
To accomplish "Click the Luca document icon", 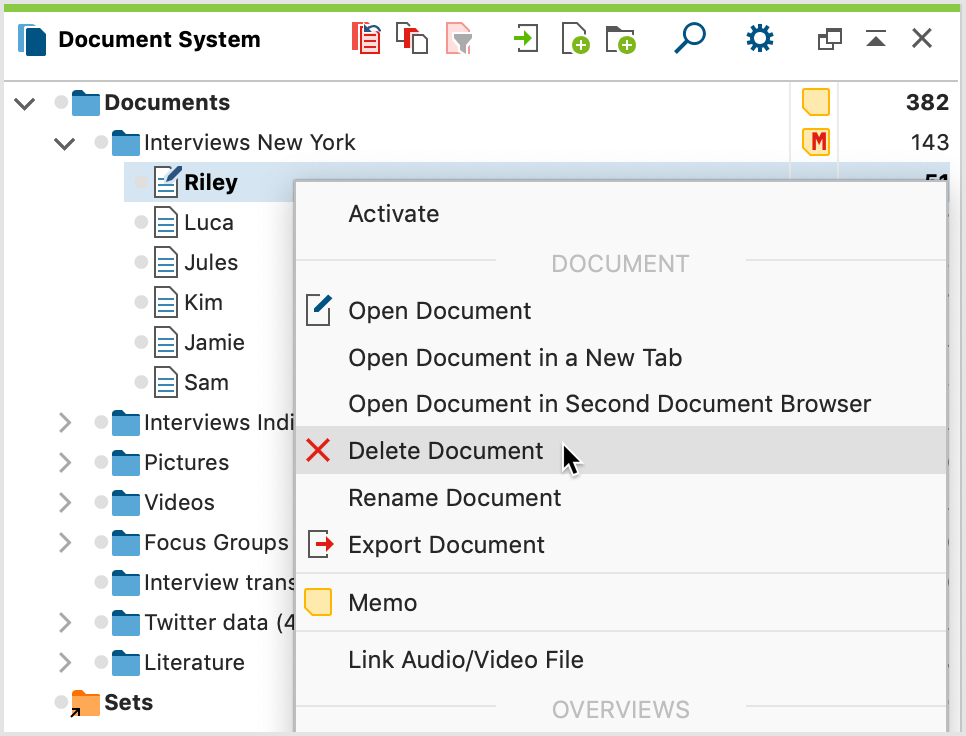I will (x=165, y=222).
